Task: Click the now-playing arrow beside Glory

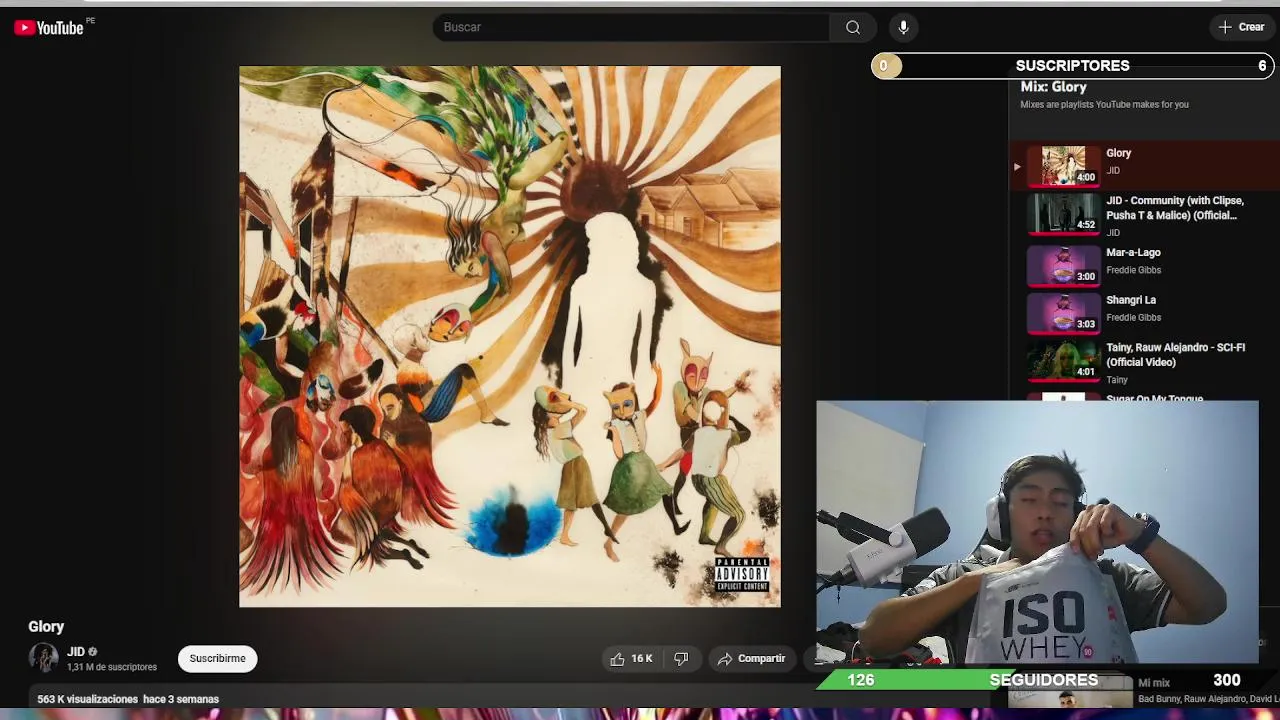Action: click(1017, 167)
